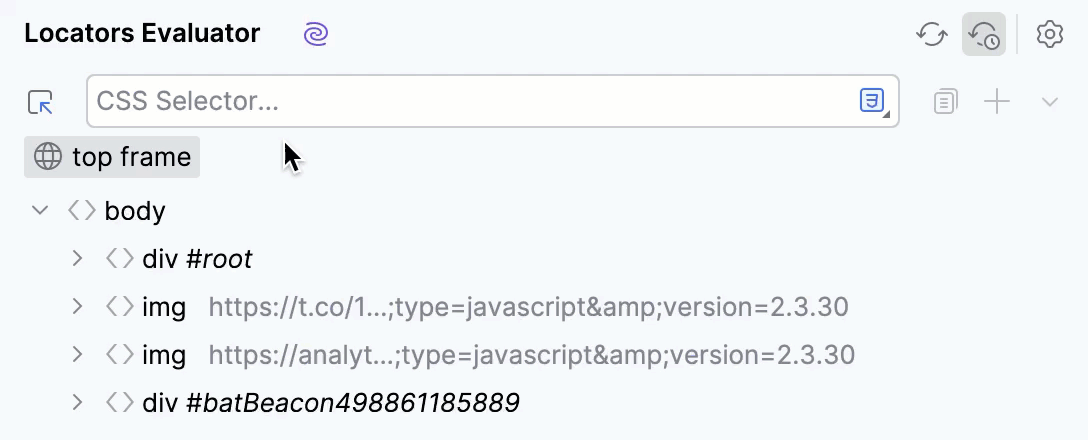Viewport: 1088px width, 440px height.
Task: Collapse the body node
Action: click(x=40, y=211)
